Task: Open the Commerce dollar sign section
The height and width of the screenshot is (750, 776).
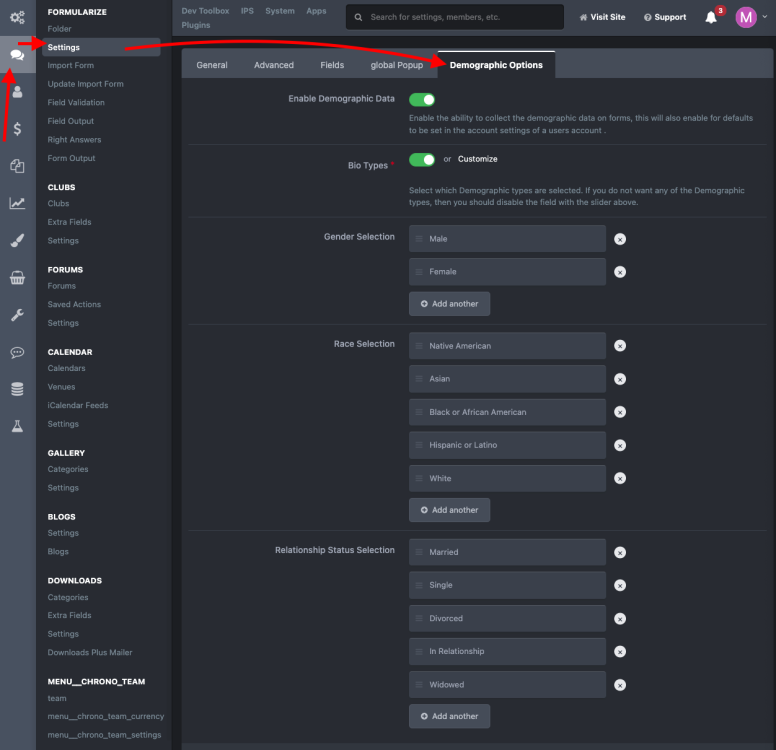Action: 17,128
